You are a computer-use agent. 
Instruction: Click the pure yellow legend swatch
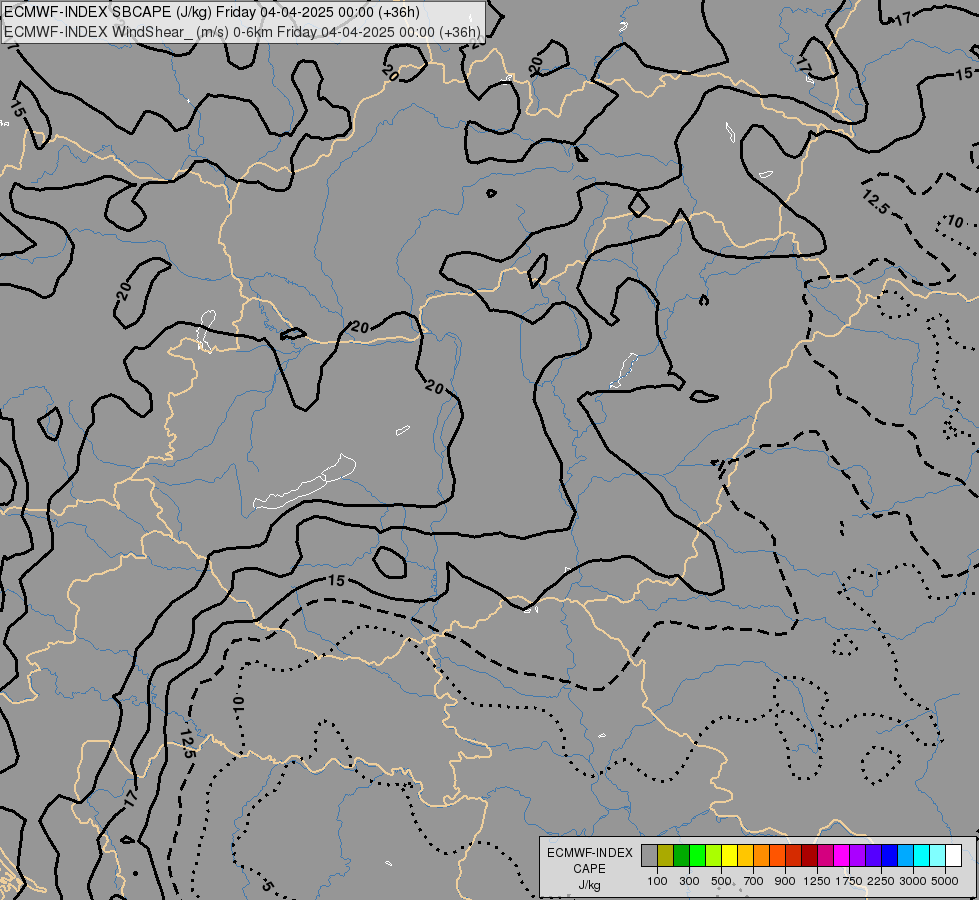[730, 856]
